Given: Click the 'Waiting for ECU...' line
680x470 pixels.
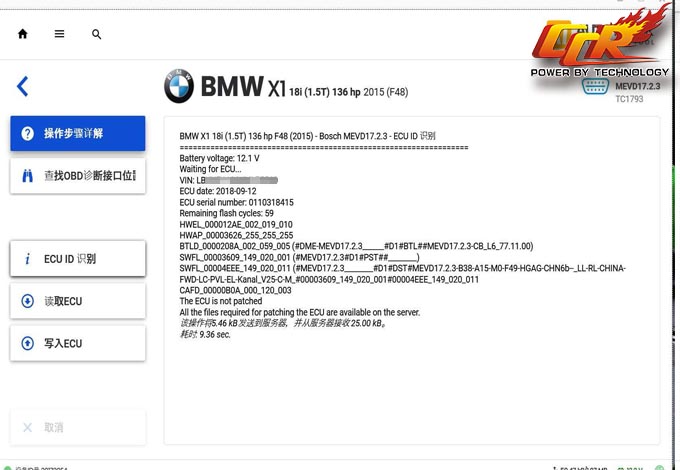Looking at the screenshot, I should pyautogui.click(x=210, y=169).
